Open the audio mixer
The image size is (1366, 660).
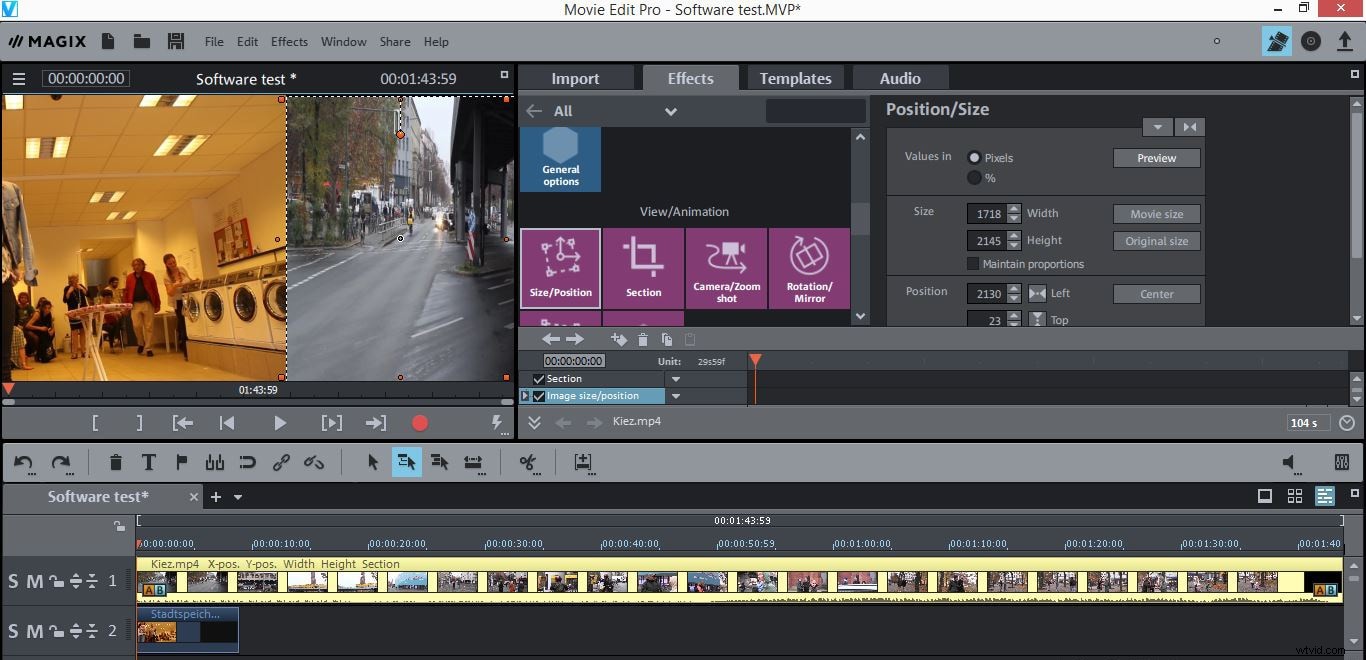tap(1341, 462)
